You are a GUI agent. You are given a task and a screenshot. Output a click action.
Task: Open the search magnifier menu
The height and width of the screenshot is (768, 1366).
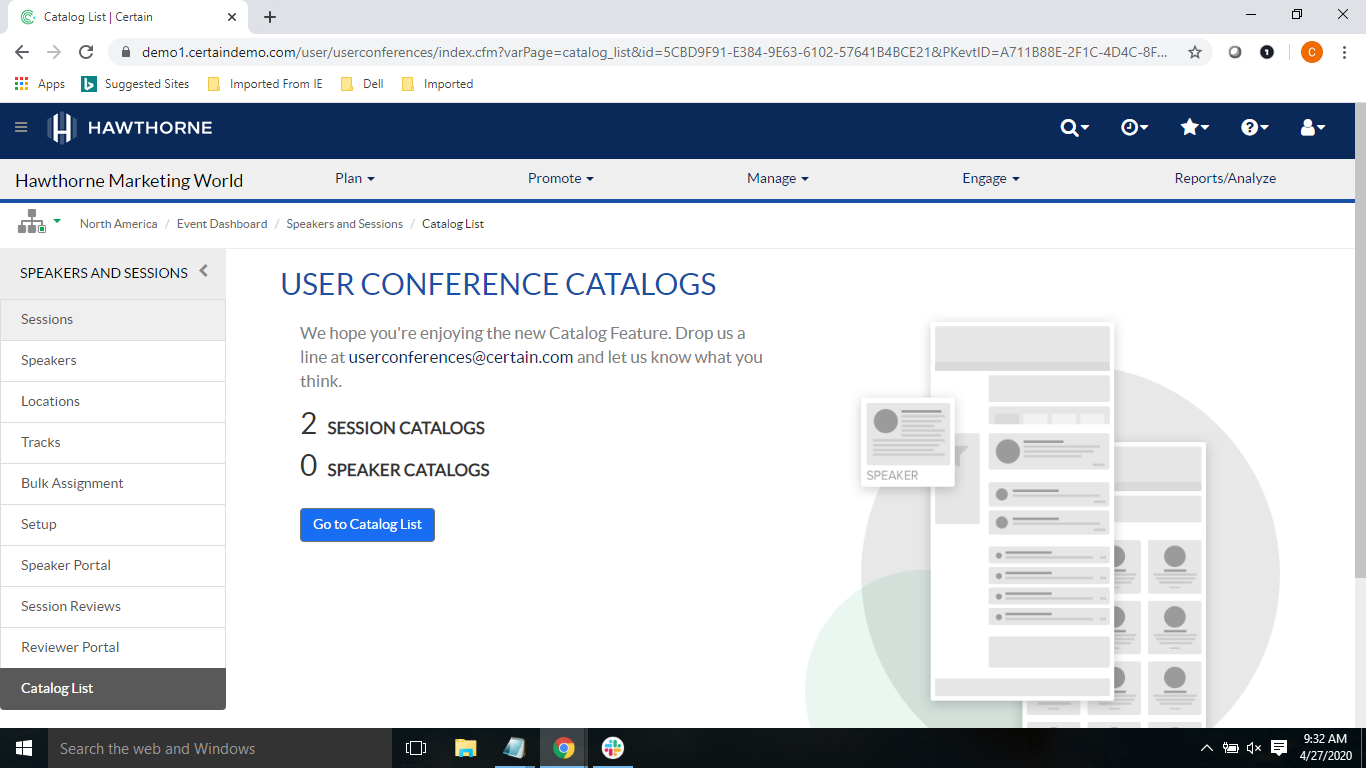click(1074, 128)
